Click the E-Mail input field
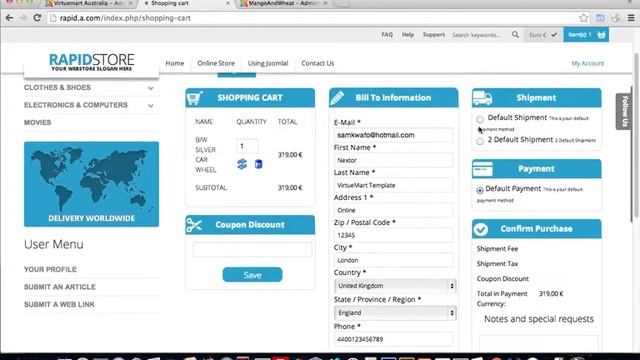The width and height of the screenshot is (640, 360). pyautogui.click(x=393, y=135)
